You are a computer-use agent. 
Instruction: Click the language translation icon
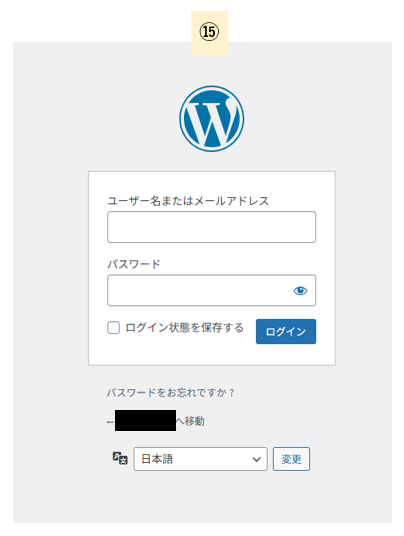120,458
